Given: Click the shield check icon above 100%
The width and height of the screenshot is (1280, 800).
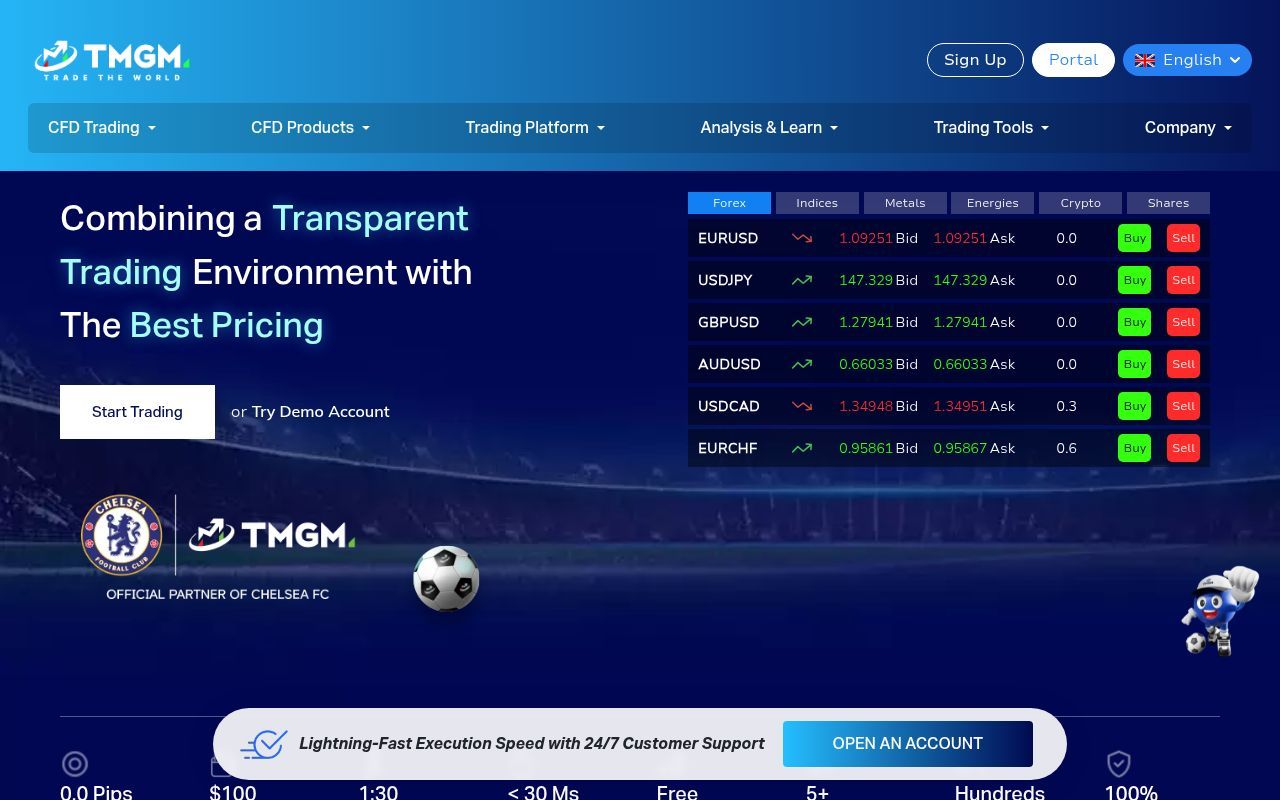Looking at the screenshot, I should pos(1118,764).
